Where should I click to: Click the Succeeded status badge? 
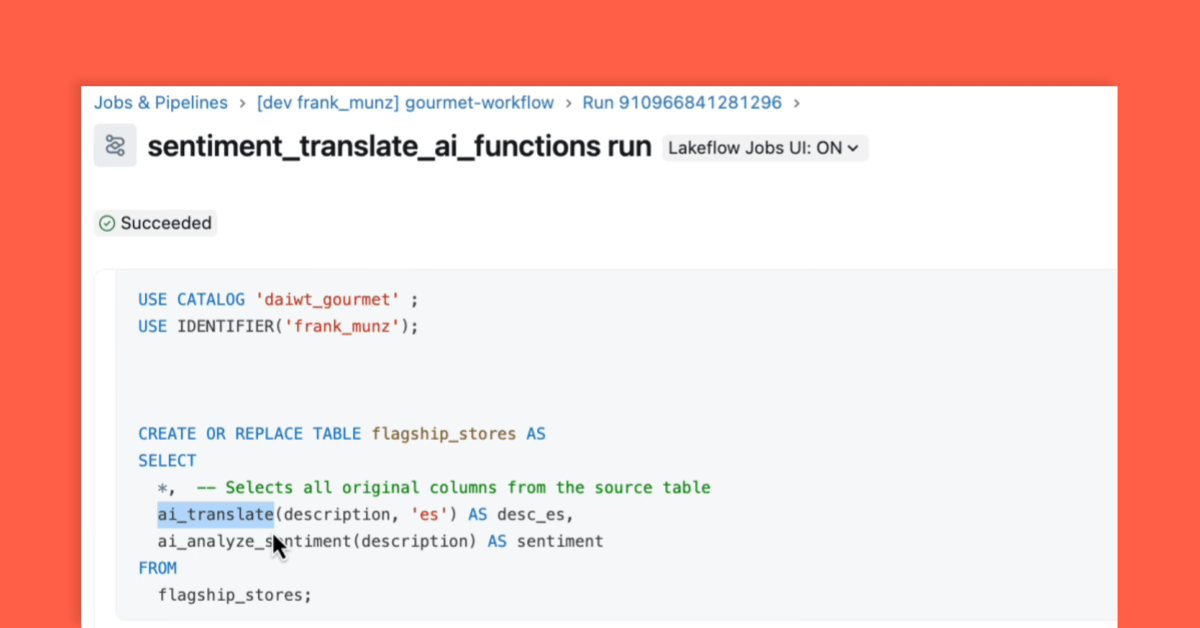(155, 222)
